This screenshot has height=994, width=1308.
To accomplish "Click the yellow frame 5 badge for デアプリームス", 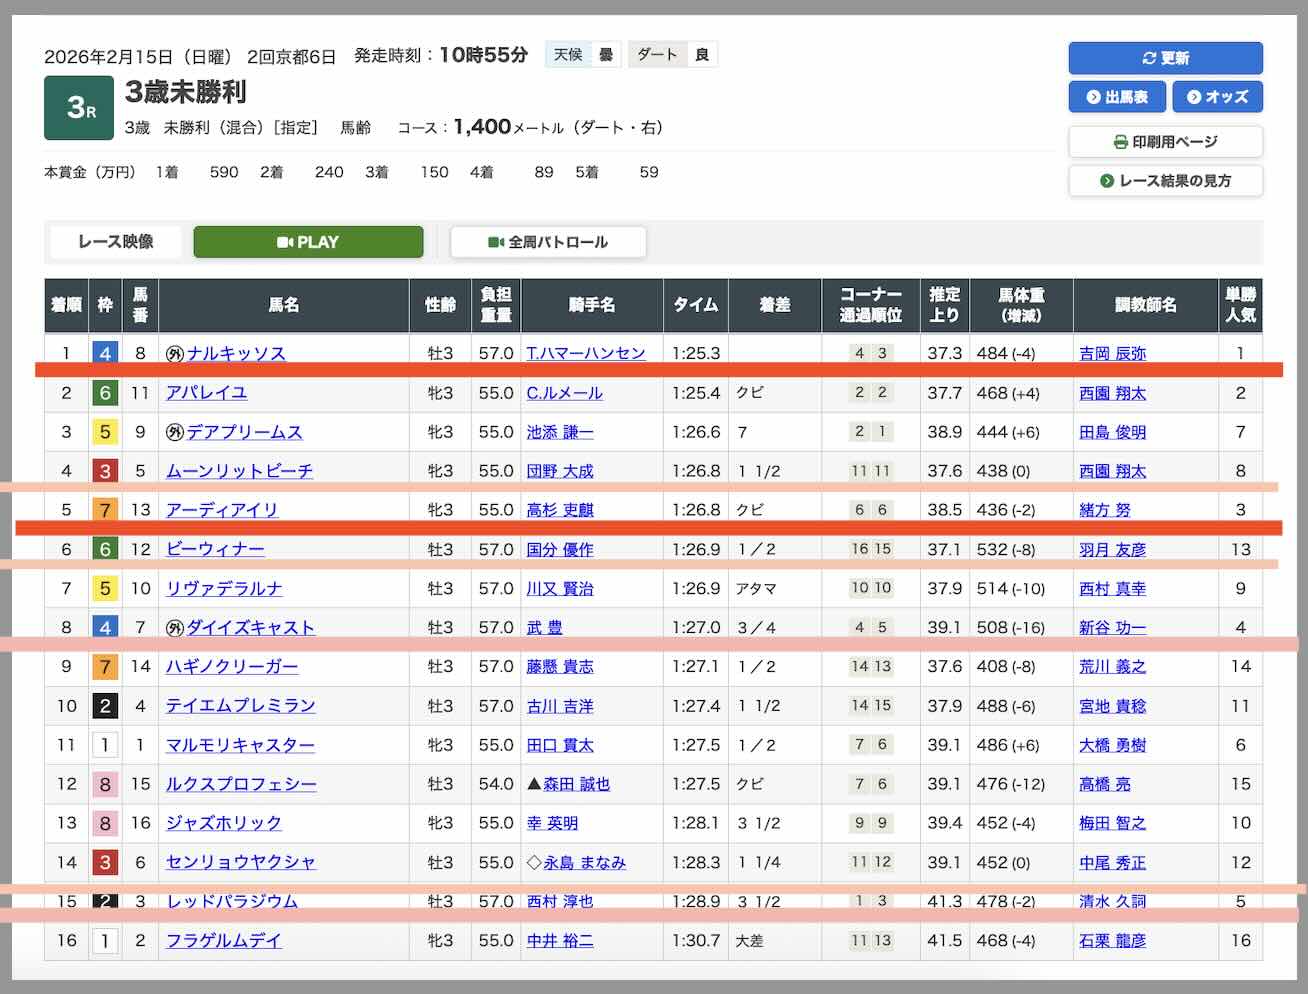I will (105, 432).
